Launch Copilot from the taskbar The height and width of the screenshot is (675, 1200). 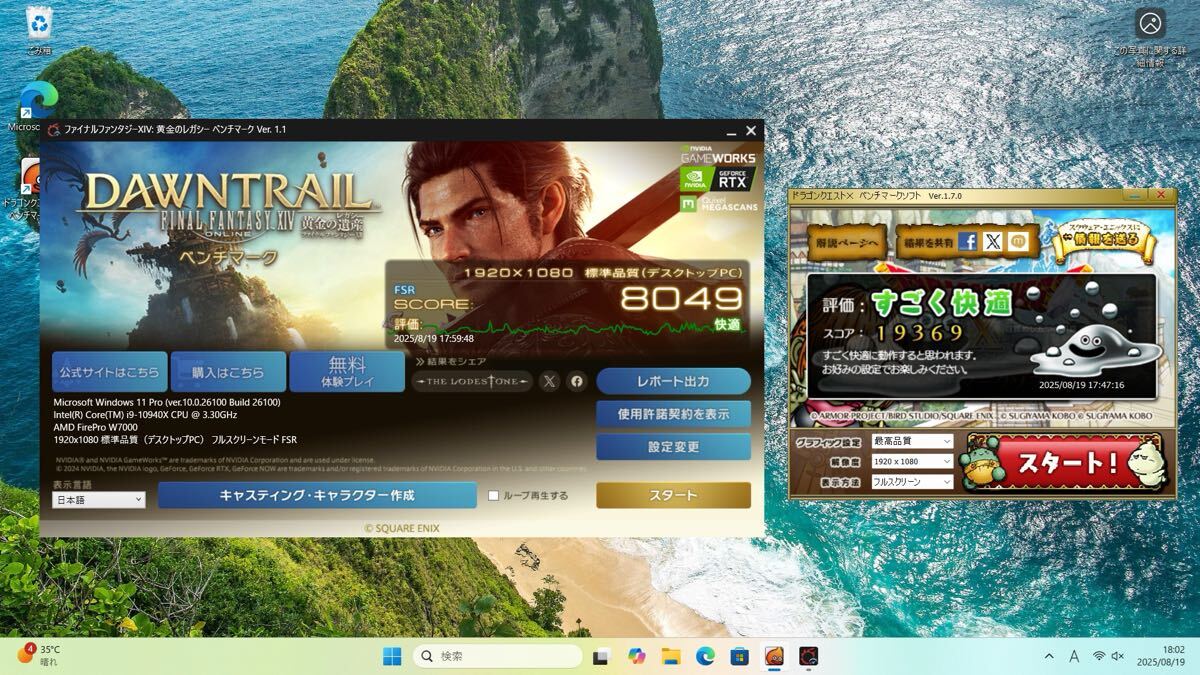(636, 656)
